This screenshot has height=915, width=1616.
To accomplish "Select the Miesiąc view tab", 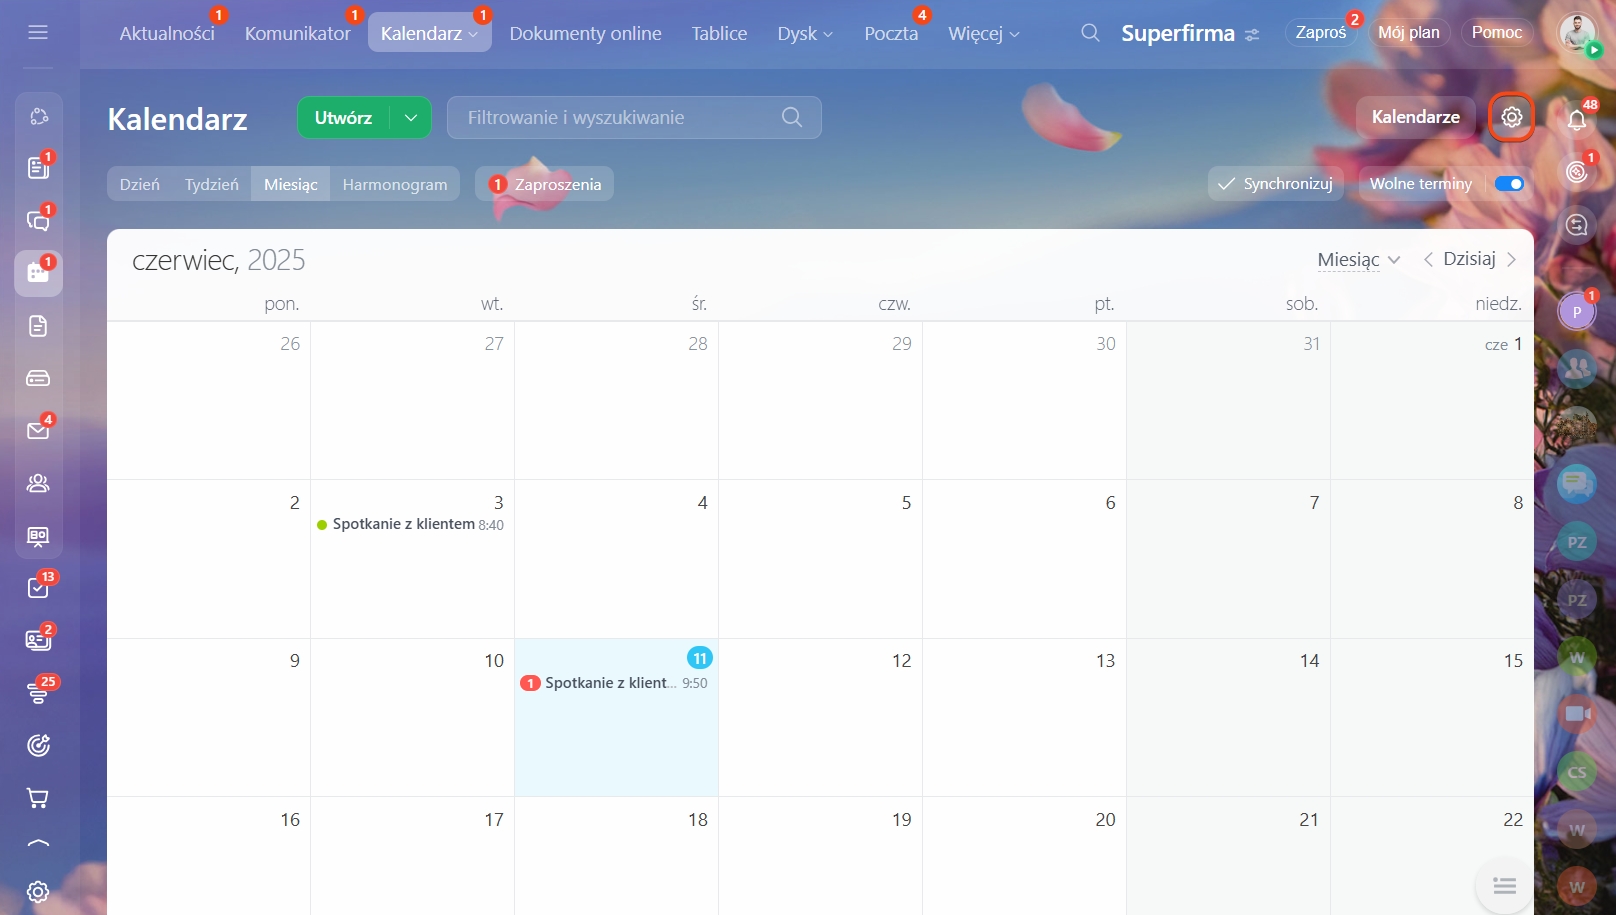I will tap(291, 184).
